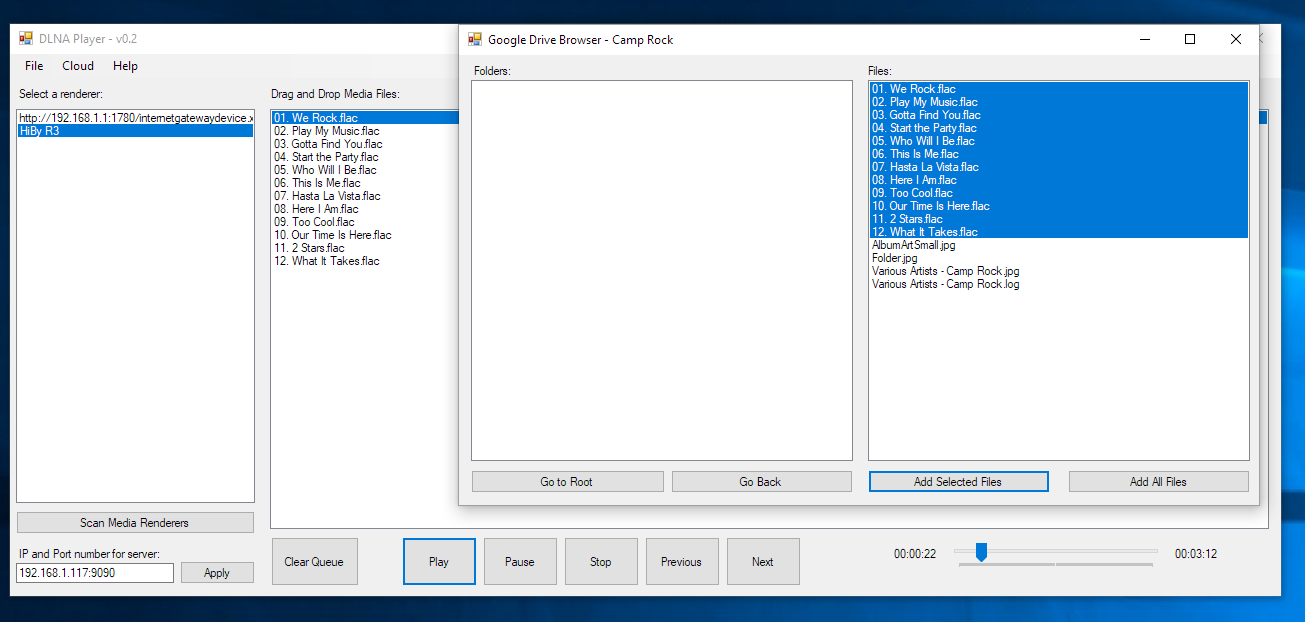Viewport: 1305px width, 622px height.
Task: Click Add All Files button
Action: 1159,482
